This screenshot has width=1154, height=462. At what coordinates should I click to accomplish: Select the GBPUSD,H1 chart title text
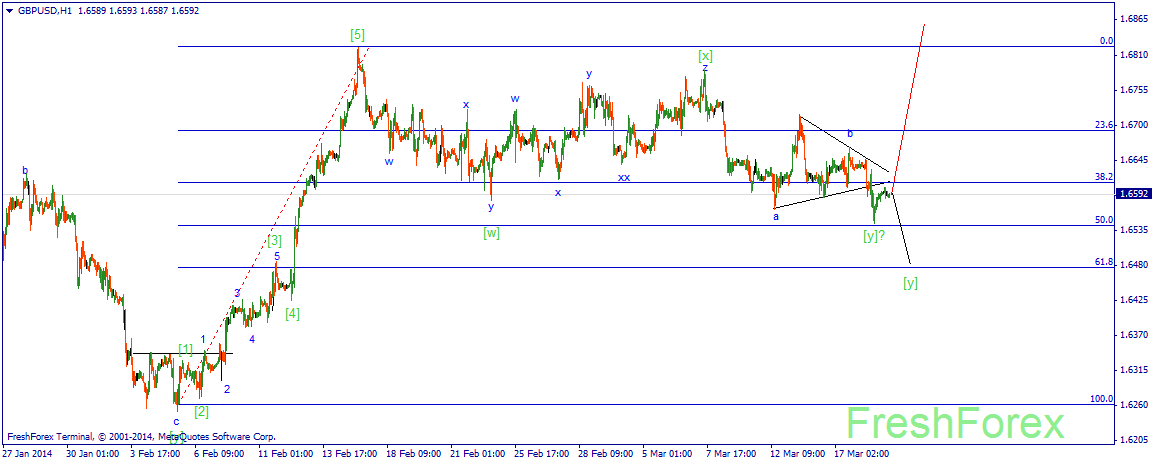click(43, 11)
